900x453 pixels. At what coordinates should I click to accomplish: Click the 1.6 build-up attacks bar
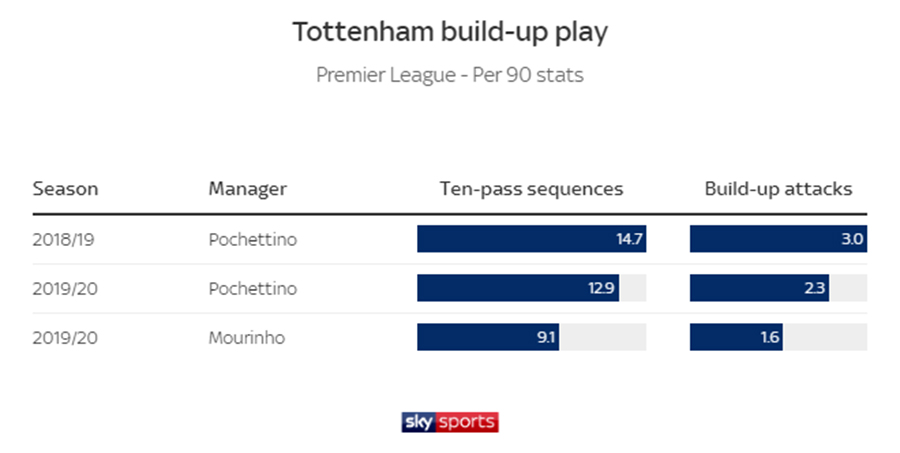[736, 337]
